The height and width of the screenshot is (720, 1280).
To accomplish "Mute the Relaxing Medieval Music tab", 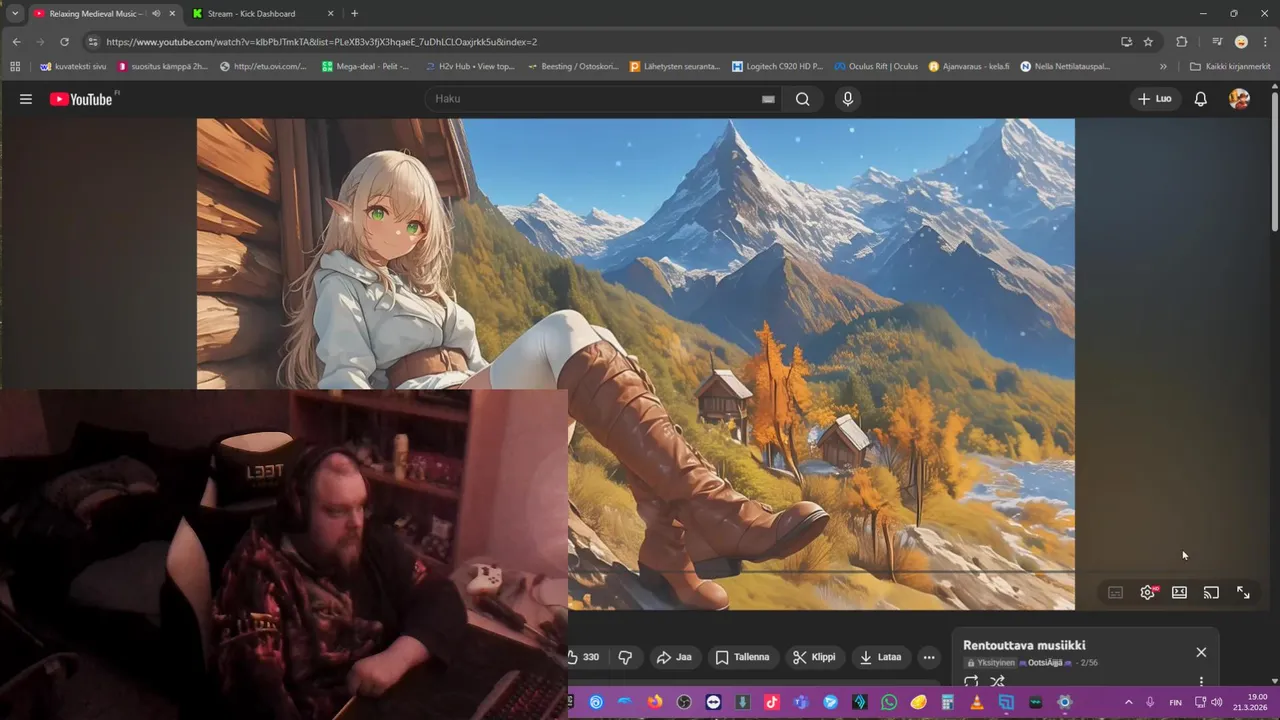I will 156,14.
